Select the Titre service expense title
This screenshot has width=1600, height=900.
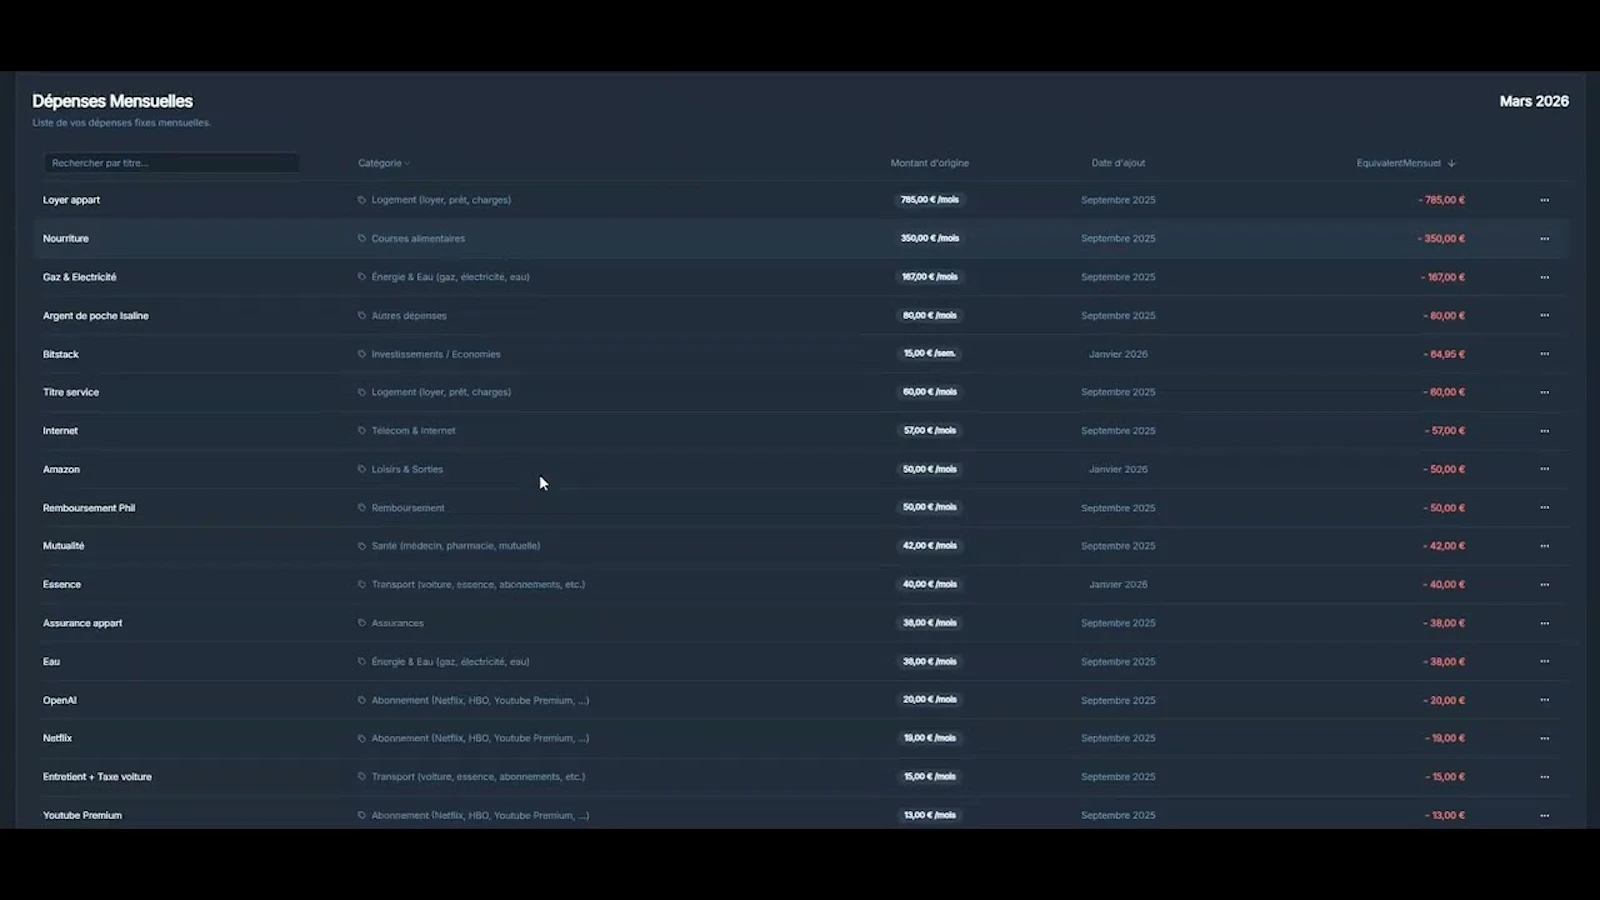coord(71,392)
